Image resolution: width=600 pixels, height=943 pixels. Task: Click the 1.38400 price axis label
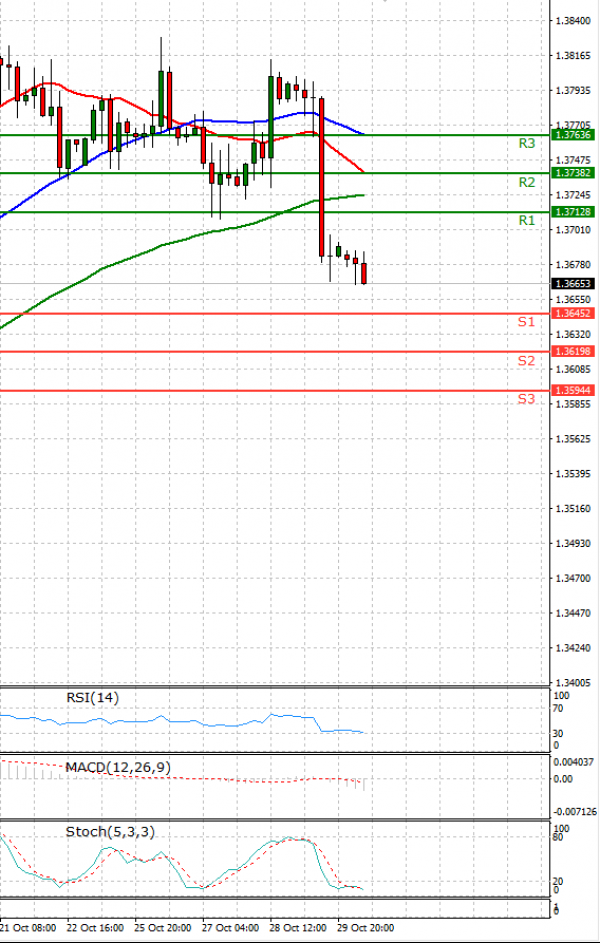[572, 20]
